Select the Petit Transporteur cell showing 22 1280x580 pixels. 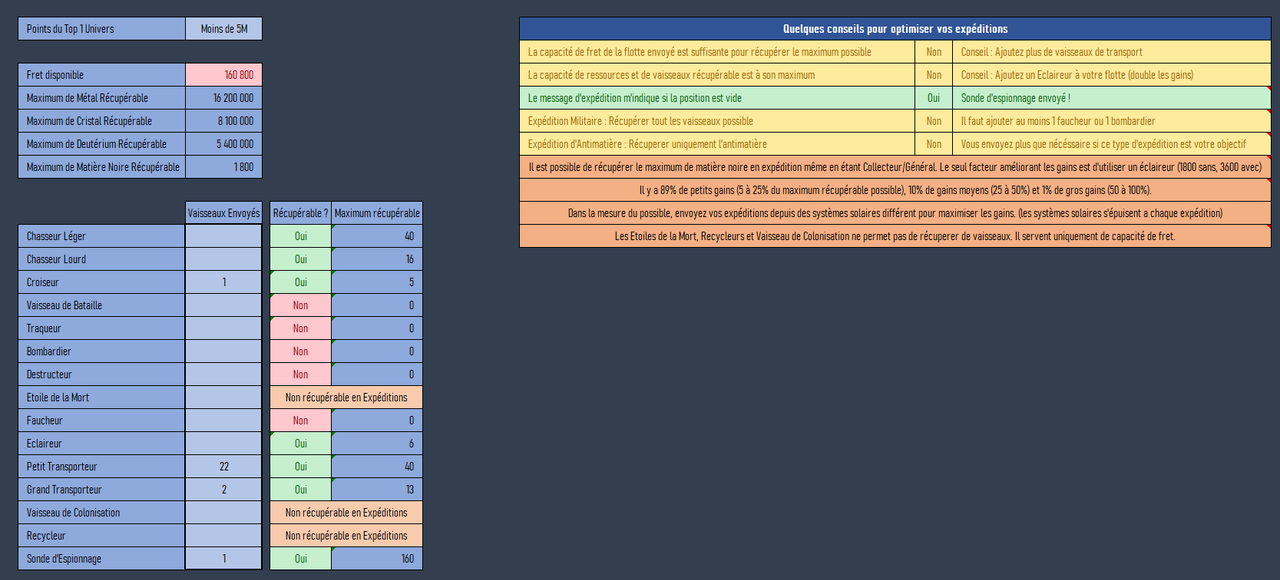[x=224, y=466]
